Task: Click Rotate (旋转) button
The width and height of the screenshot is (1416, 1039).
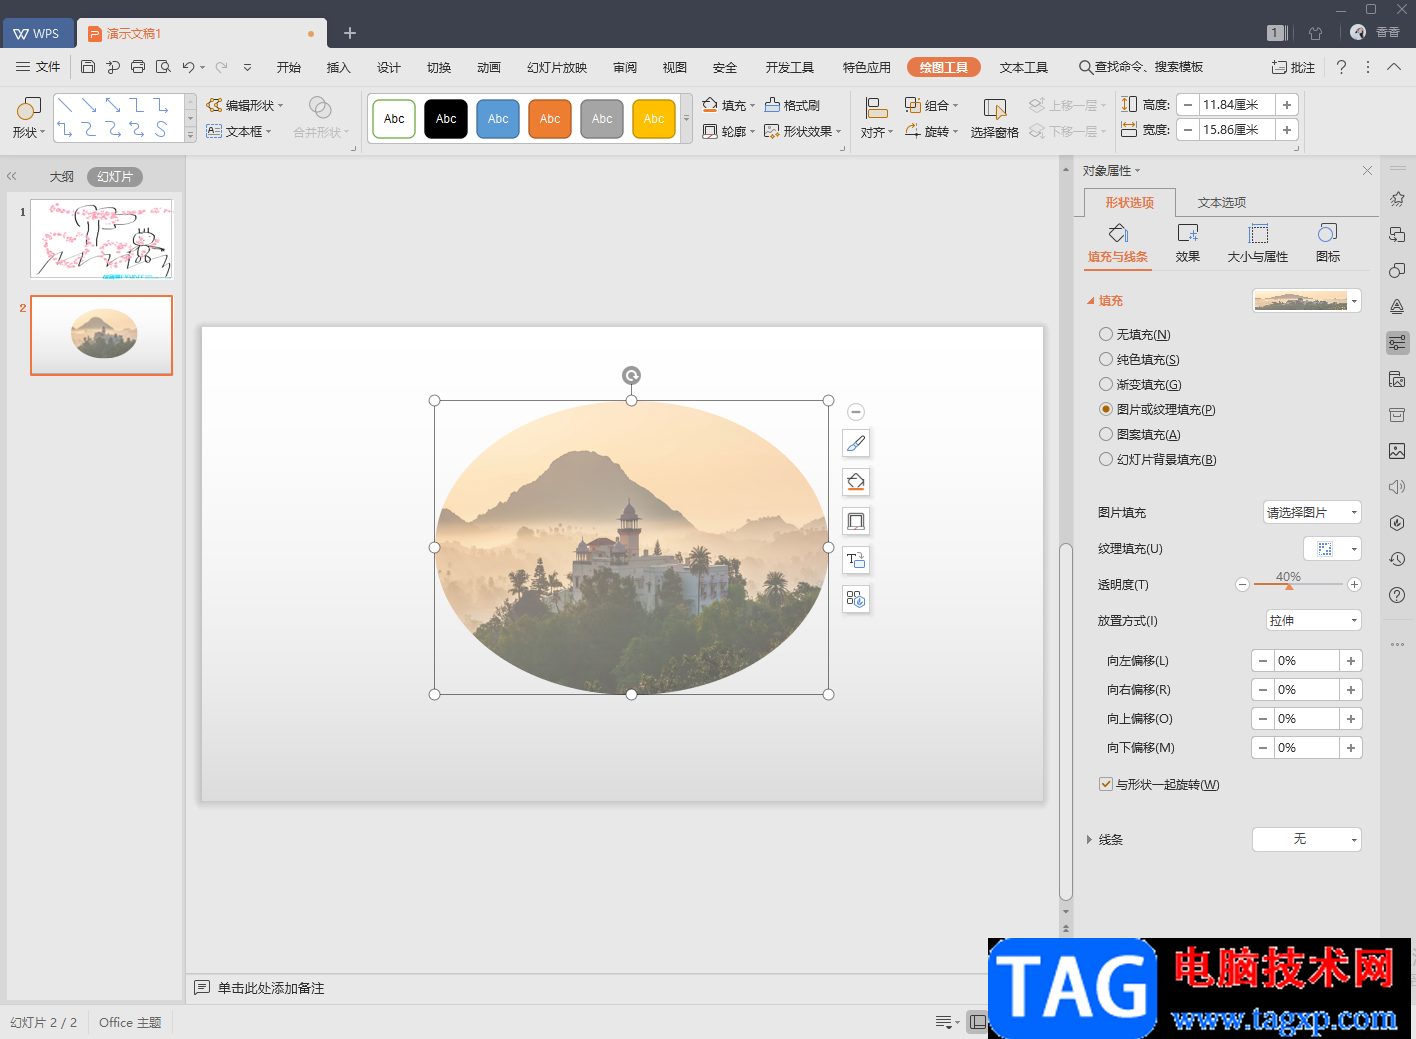Action: coord(932,131)
